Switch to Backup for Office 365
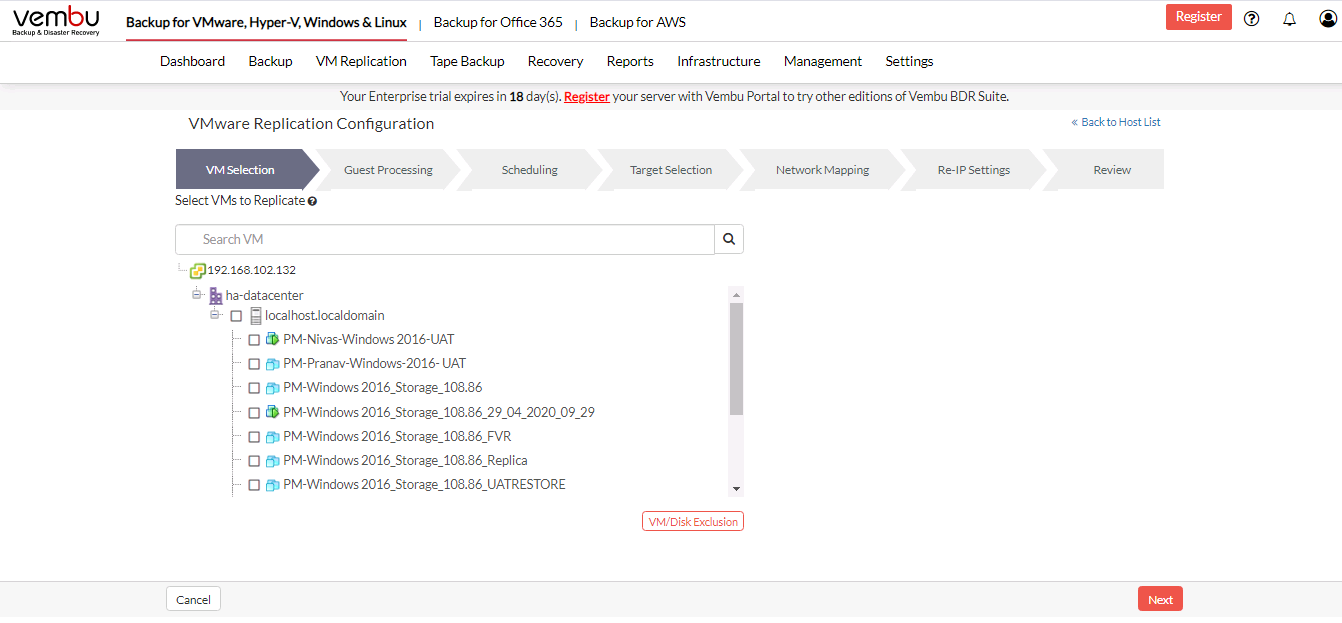Screen dimensions: 1342x623 (498, 22)
